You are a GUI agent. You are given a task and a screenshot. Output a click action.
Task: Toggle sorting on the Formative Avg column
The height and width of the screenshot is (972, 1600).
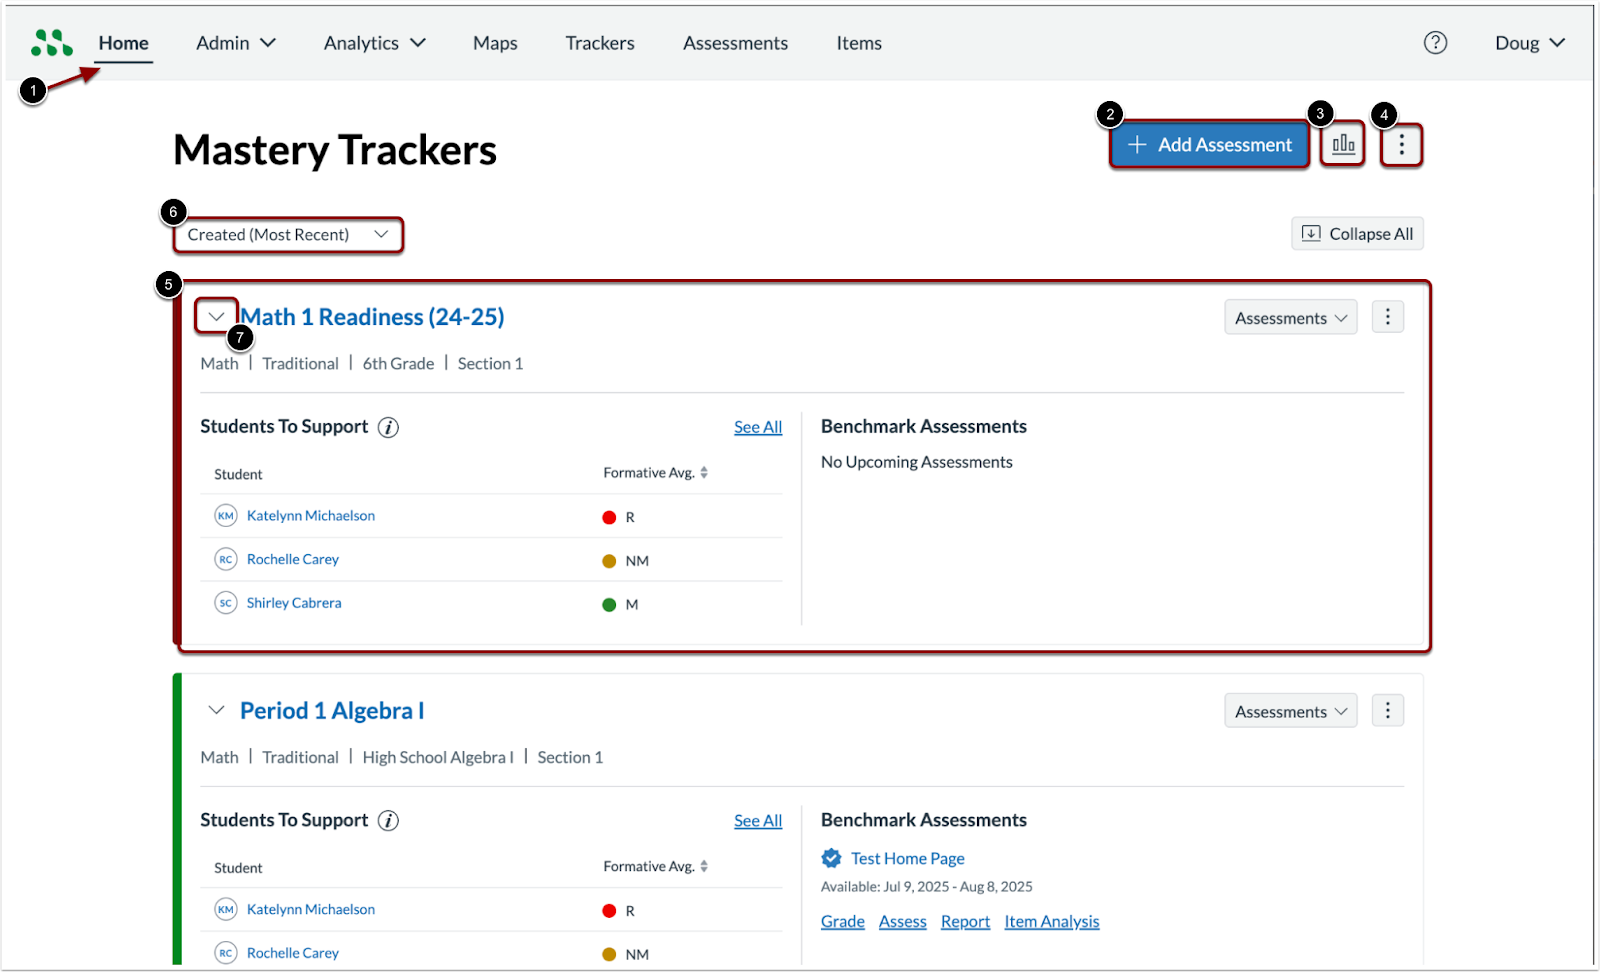[x=706, y=472]
